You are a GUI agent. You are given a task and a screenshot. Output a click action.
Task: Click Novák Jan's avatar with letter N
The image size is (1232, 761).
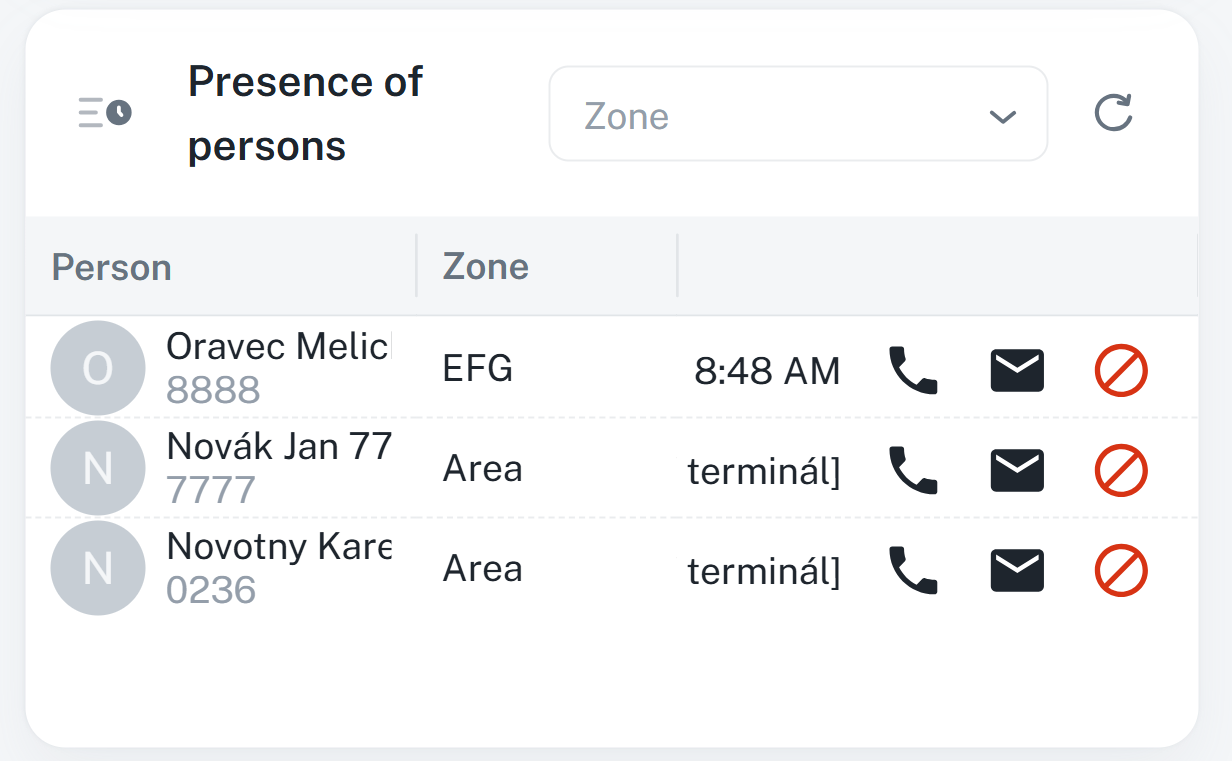coord(97,468)
